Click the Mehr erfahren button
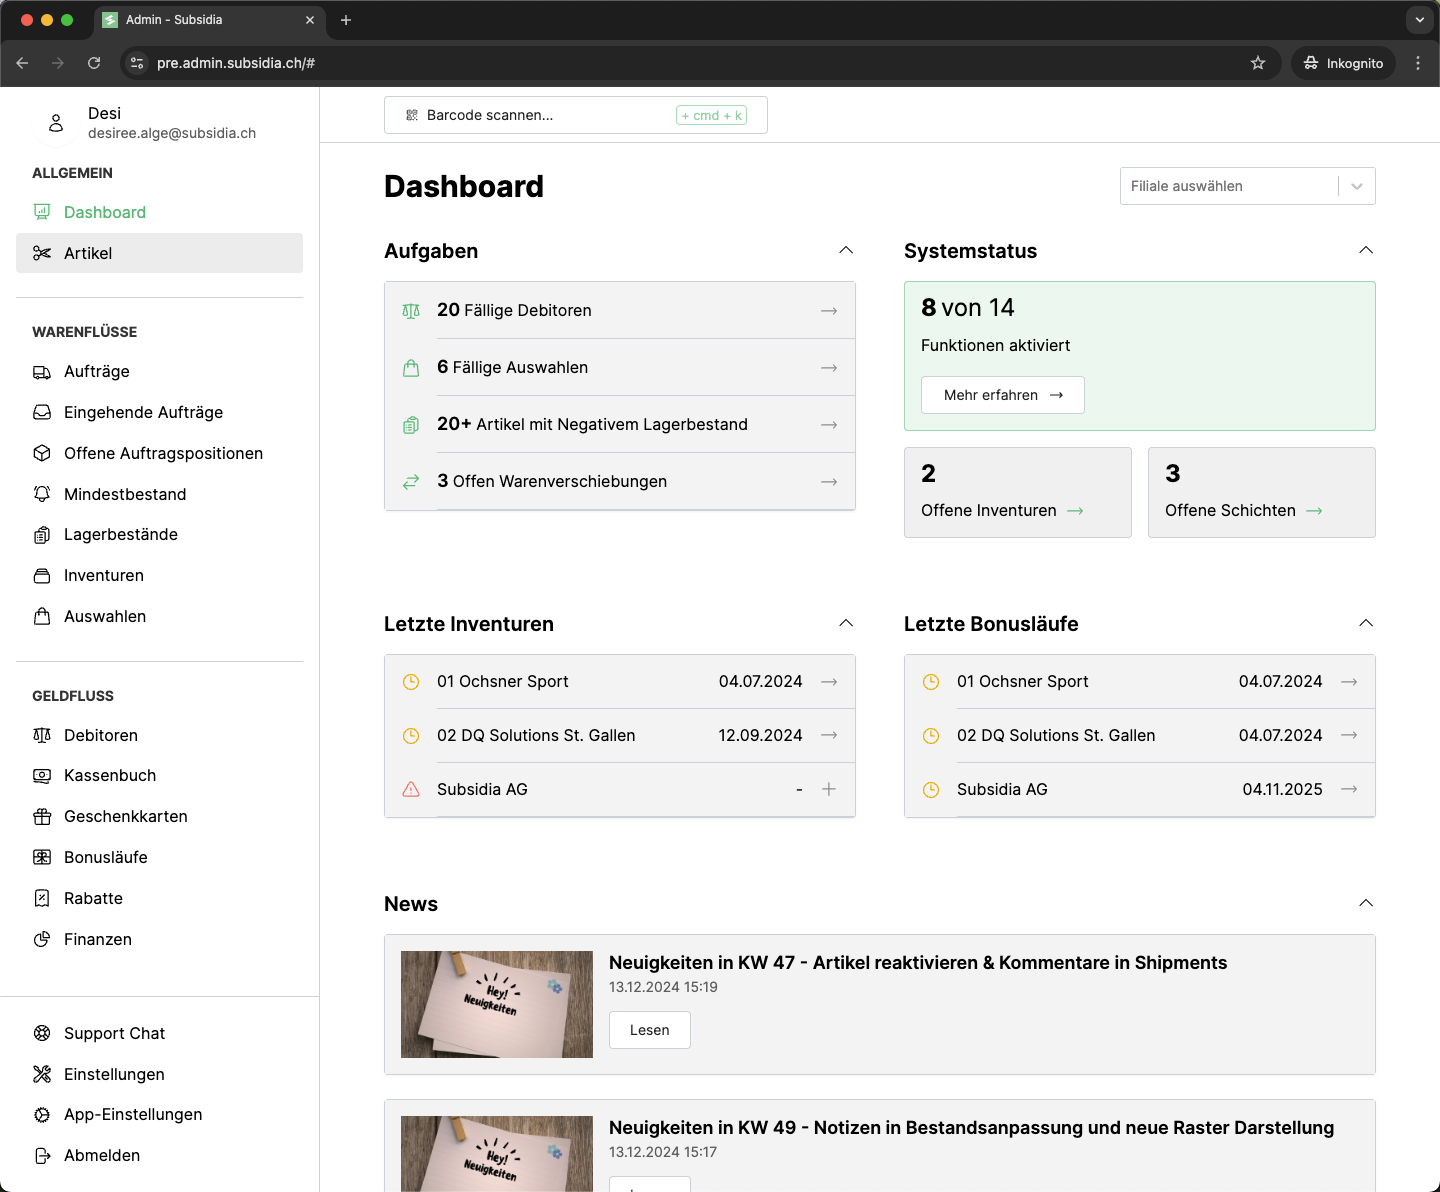This screenshot has width=1440, height=1192. pyautogui.click(x=1002, y=395)
